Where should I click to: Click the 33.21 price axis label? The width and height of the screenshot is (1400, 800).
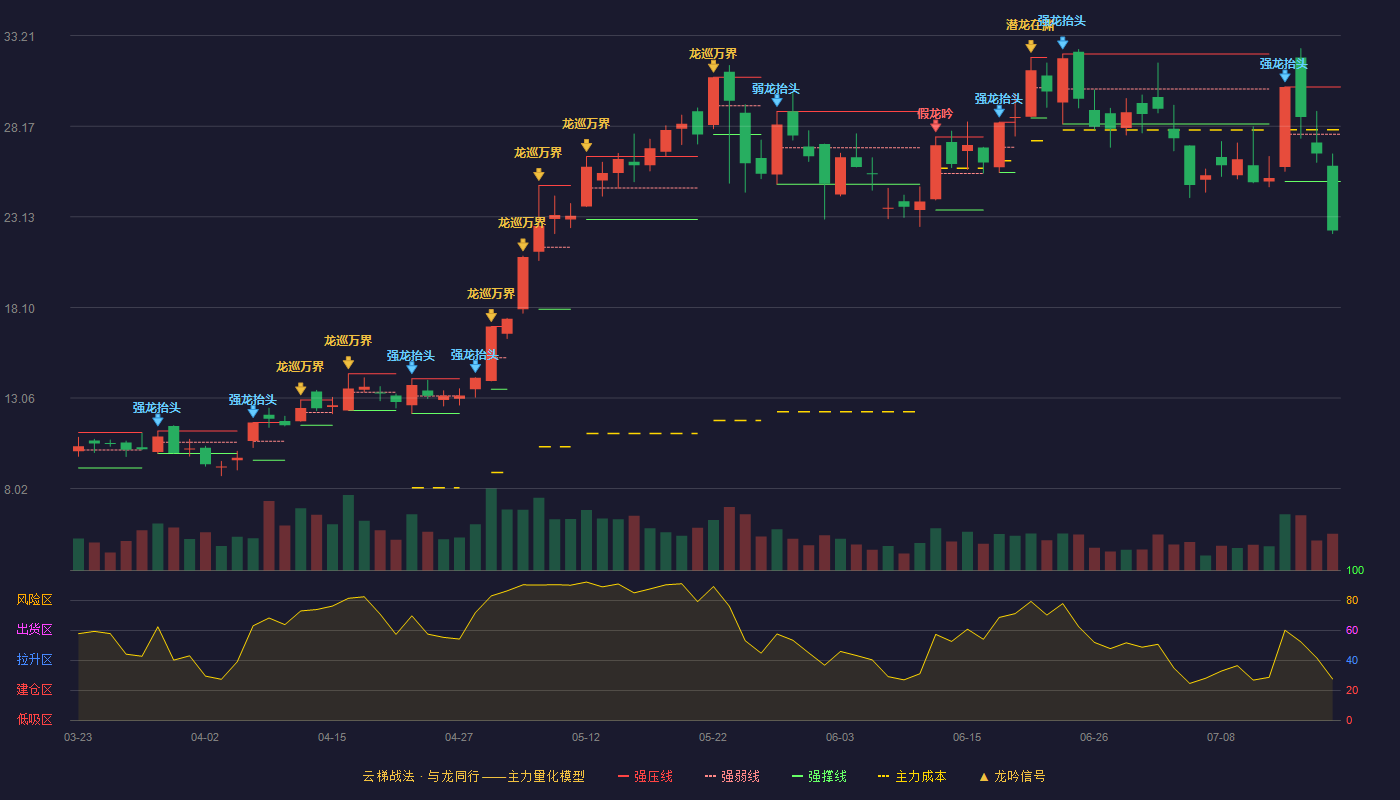[19, 37]
